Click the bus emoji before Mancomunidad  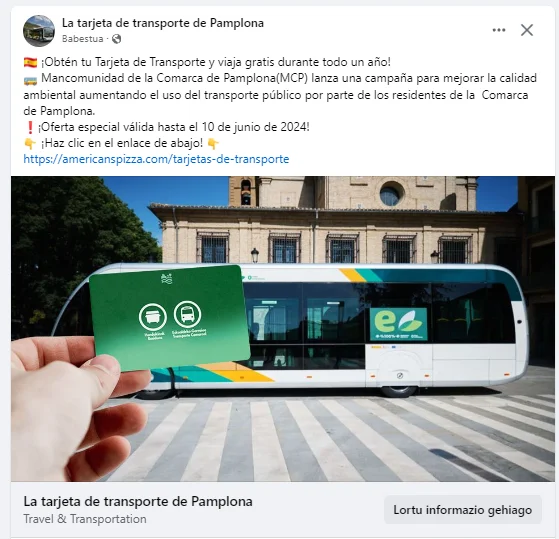tap(30, 79)
